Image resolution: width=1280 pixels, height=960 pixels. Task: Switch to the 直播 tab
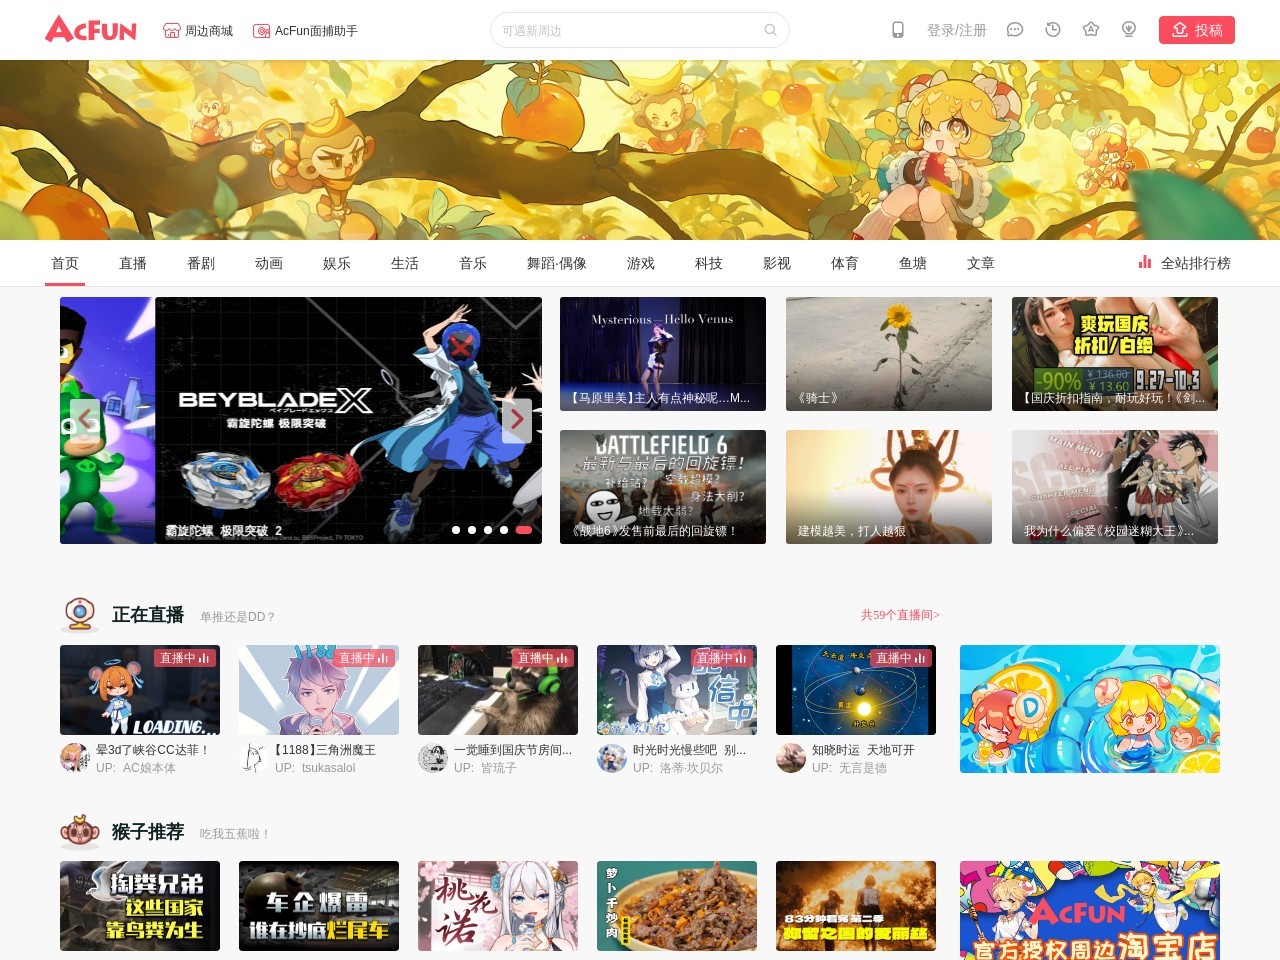133,263
